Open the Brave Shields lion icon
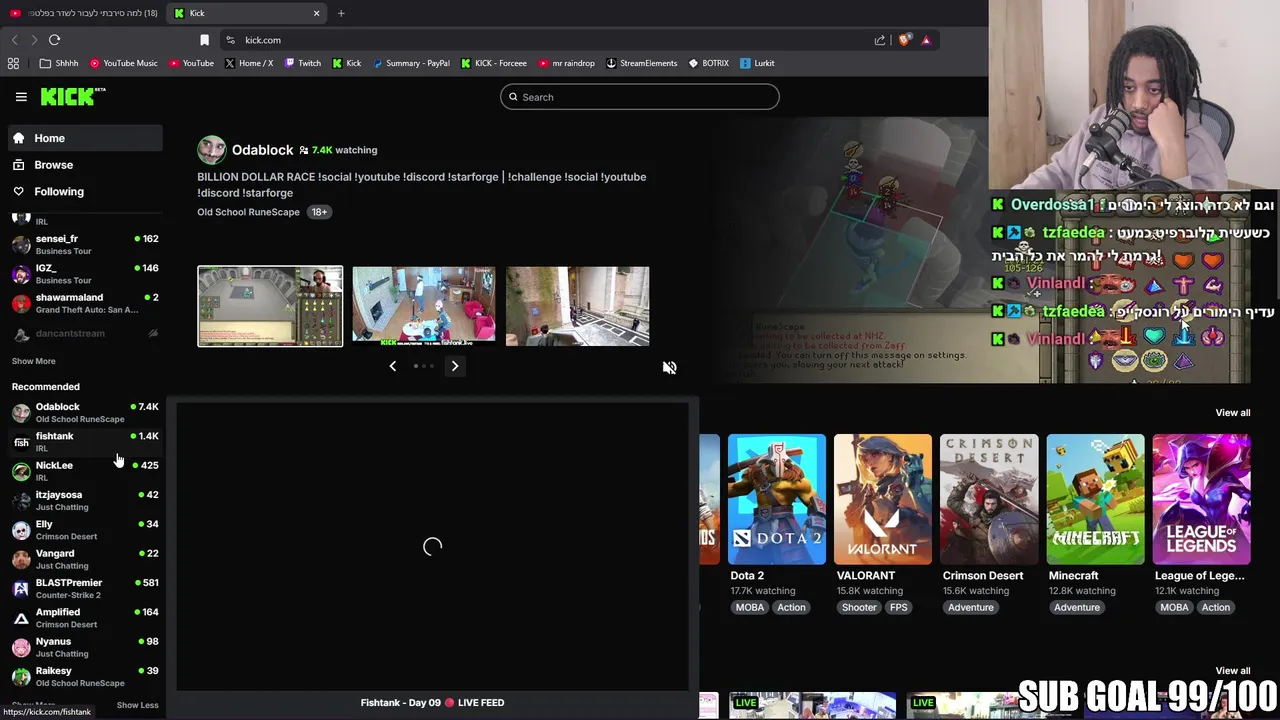 (x=904, y=40)
